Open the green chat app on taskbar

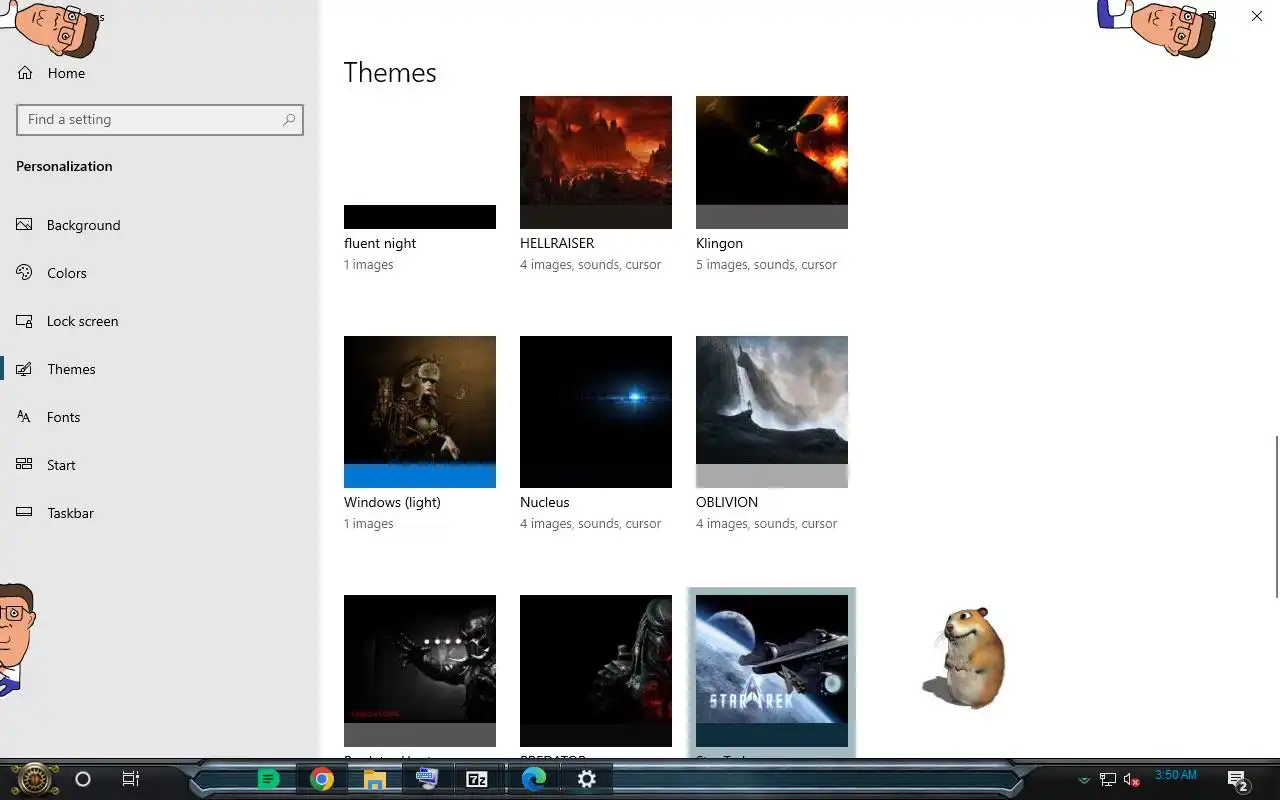[x=268, y=779]
